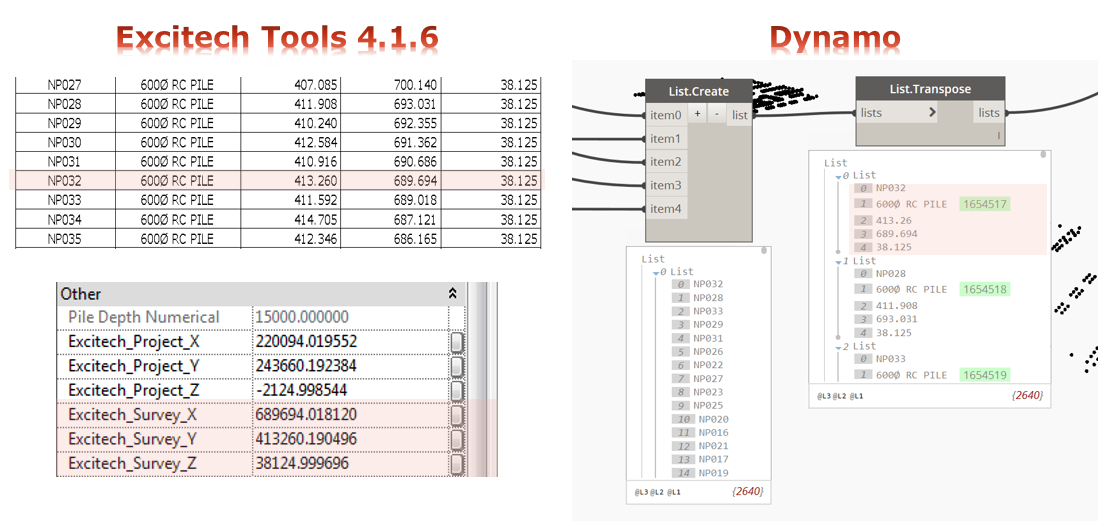Edit the Excitech_Project_Y value 243660.192384
Image resolution: width=1114 pixels, height=529 pixels.
(x=351, y=366)
